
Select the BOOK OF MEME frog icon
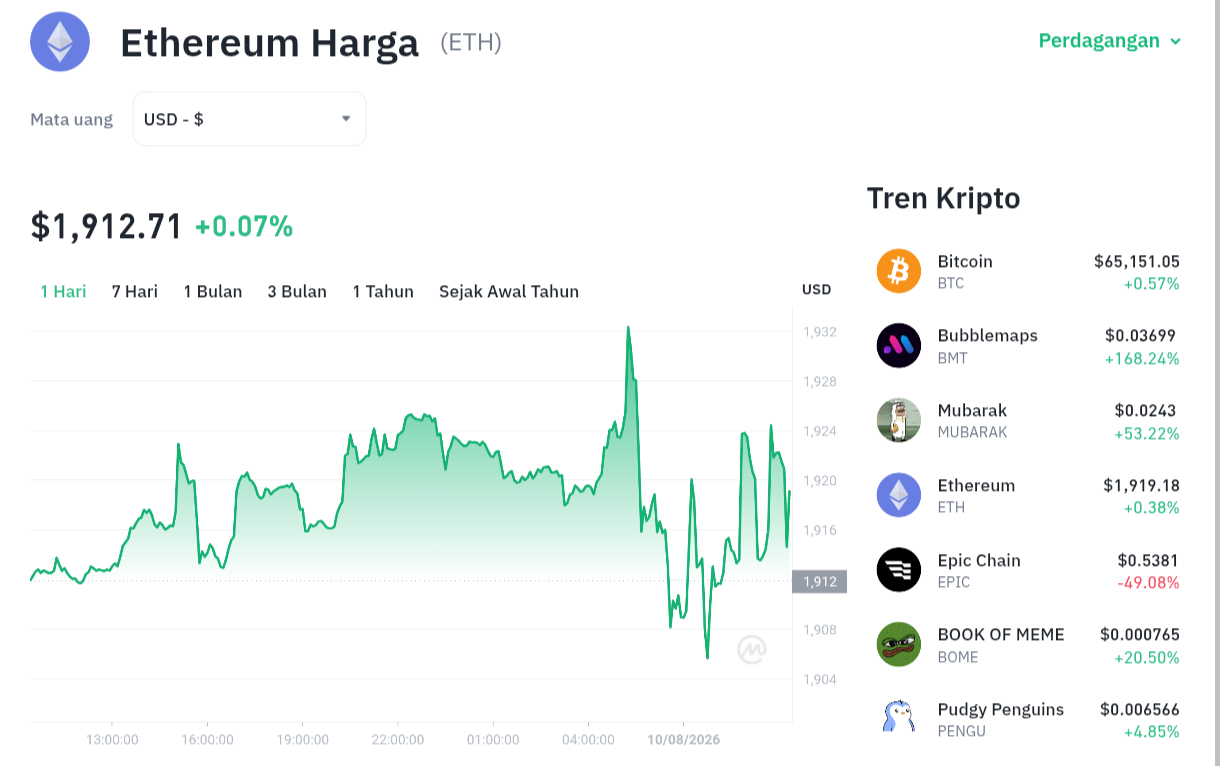(x=898, y=645)
